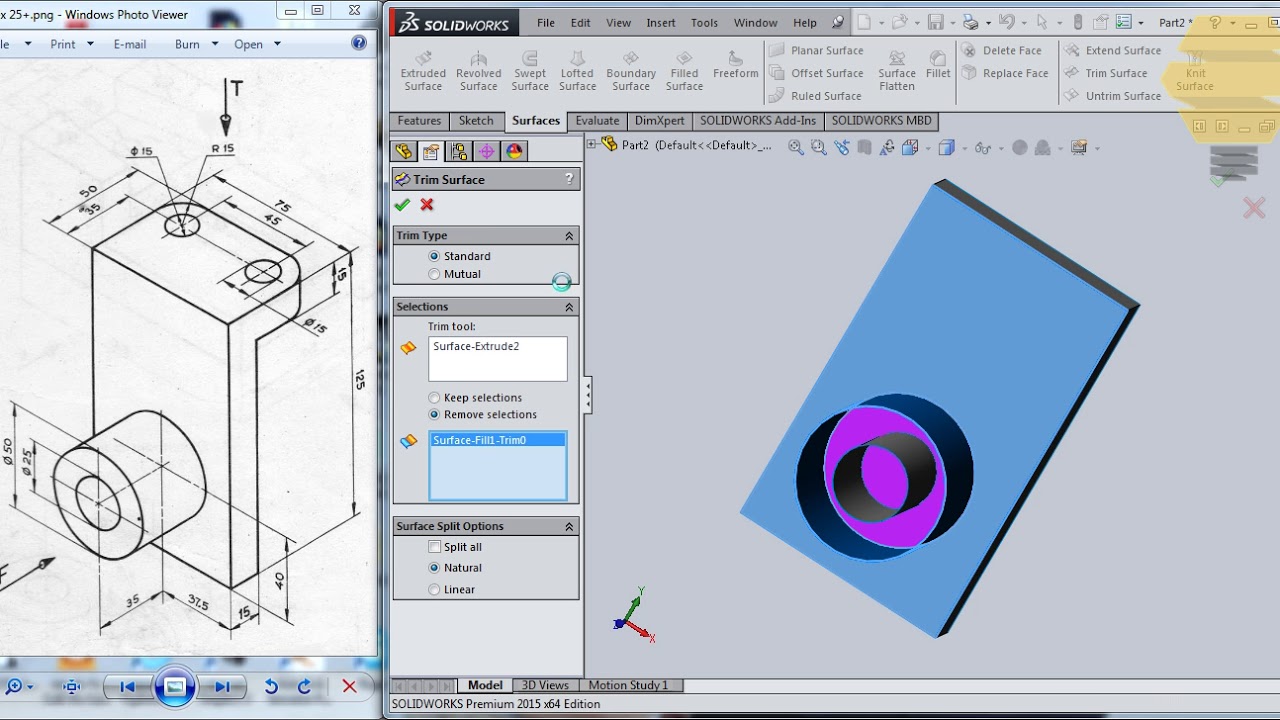Open the Open dropdown in Photo Viewer

tap(257, 44)
